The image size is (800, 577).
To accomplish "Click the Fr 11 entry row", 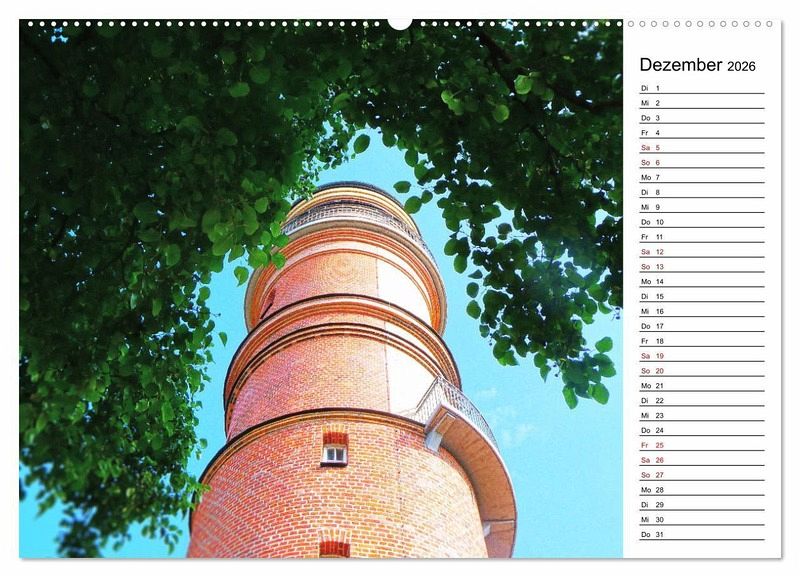I will tap(701, 237).
